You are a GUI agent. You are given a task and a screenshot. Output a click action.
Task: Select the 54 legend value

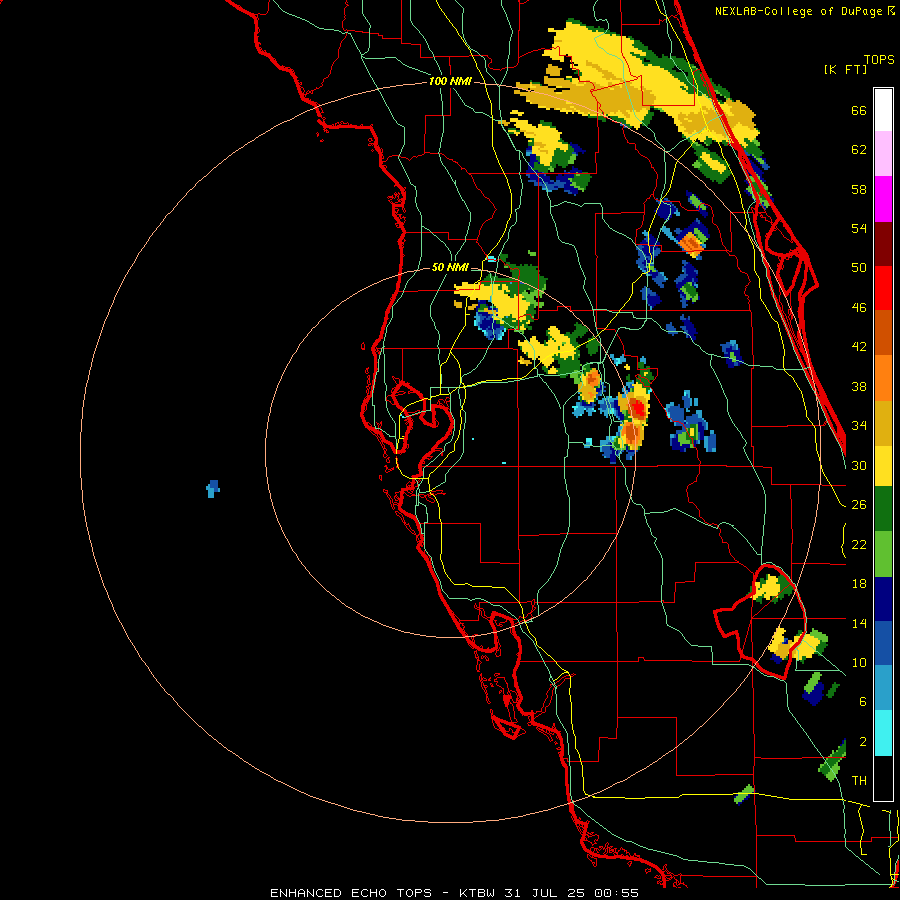pyautogui.click(x=859, y=228)
